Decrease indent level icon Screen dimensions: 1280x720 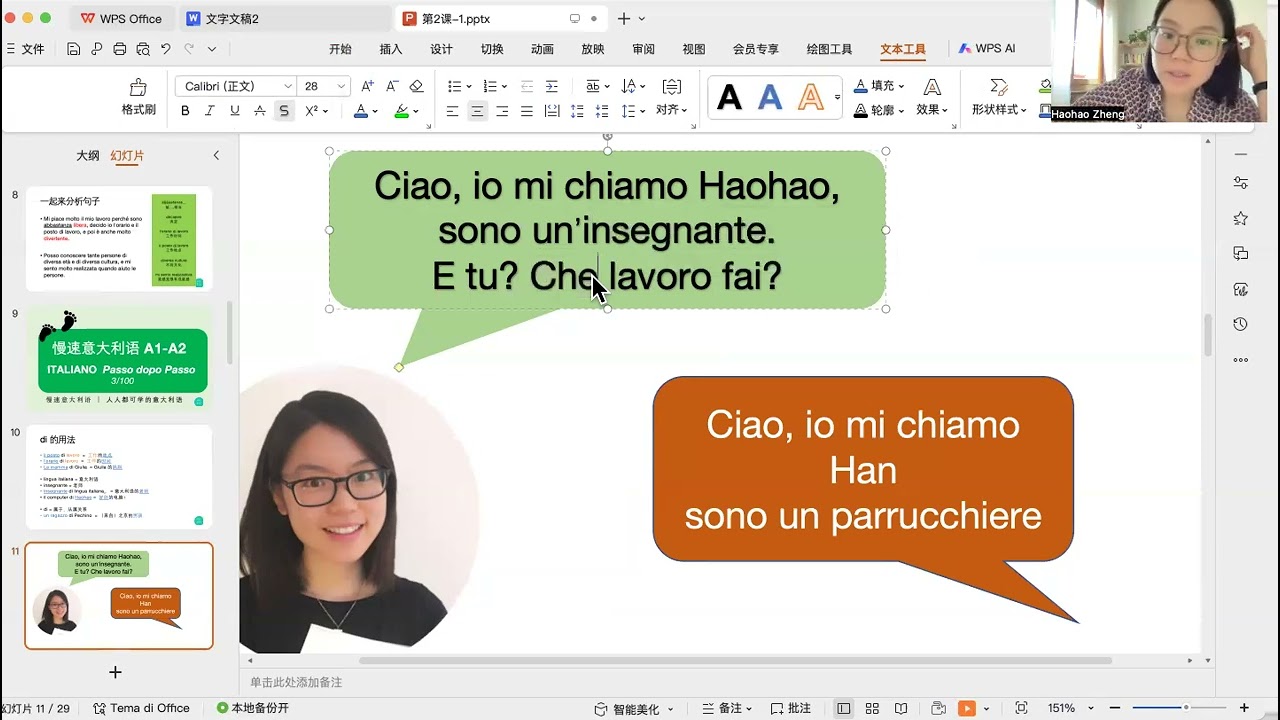click(527, 86)
